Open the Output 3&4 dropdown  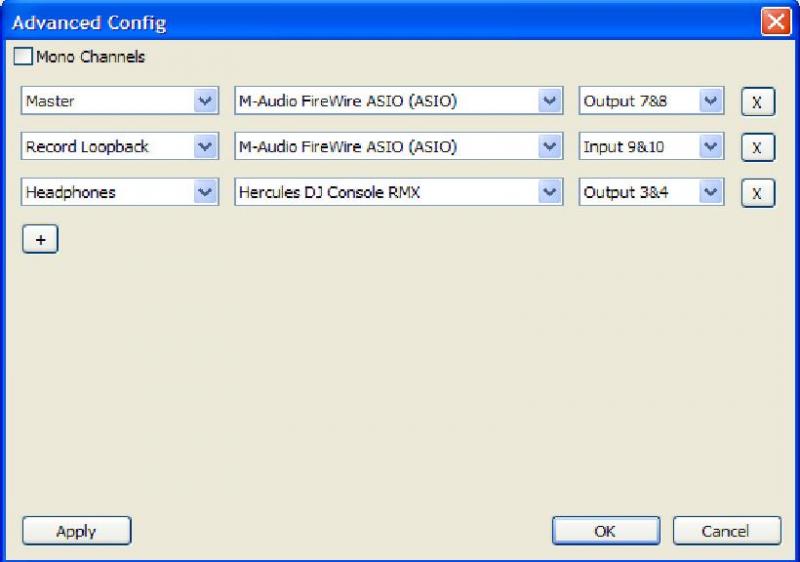[x=652, y=192]
